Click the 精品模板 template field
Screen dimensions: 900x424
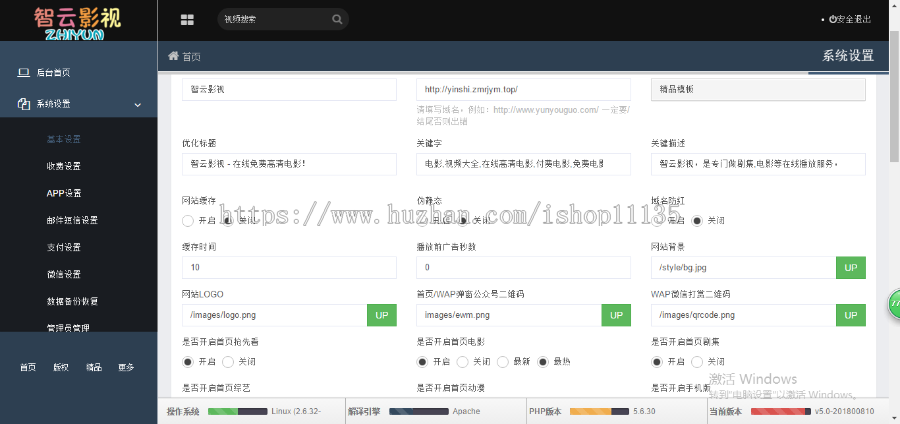[x=758, y=90]
